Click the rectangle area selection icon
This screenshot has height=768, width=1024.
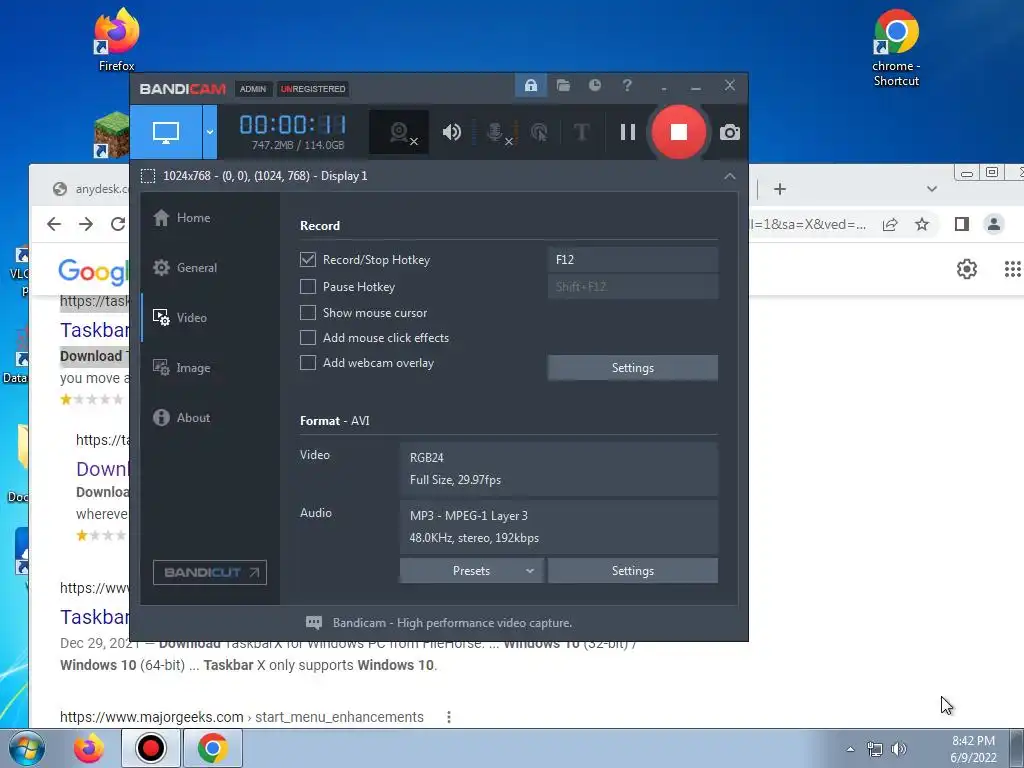(148, 176)
